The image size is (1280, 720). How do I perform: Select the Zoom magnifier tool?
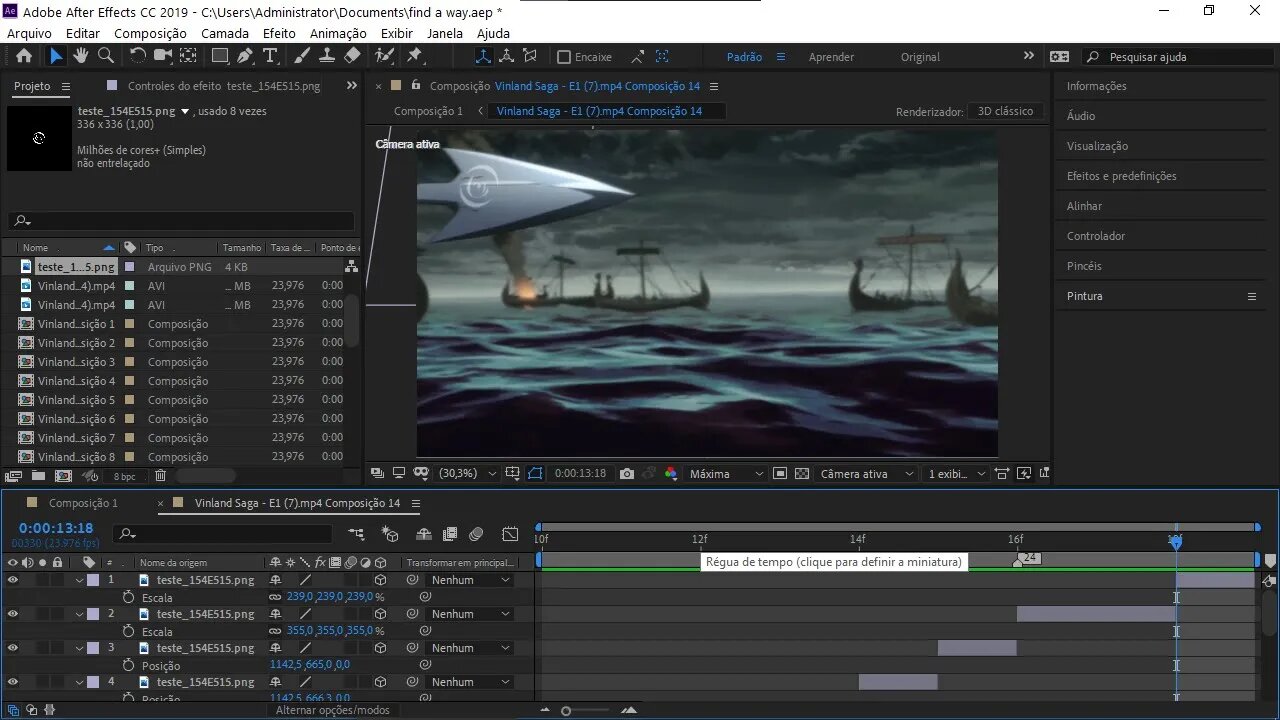tap(106, 56)
